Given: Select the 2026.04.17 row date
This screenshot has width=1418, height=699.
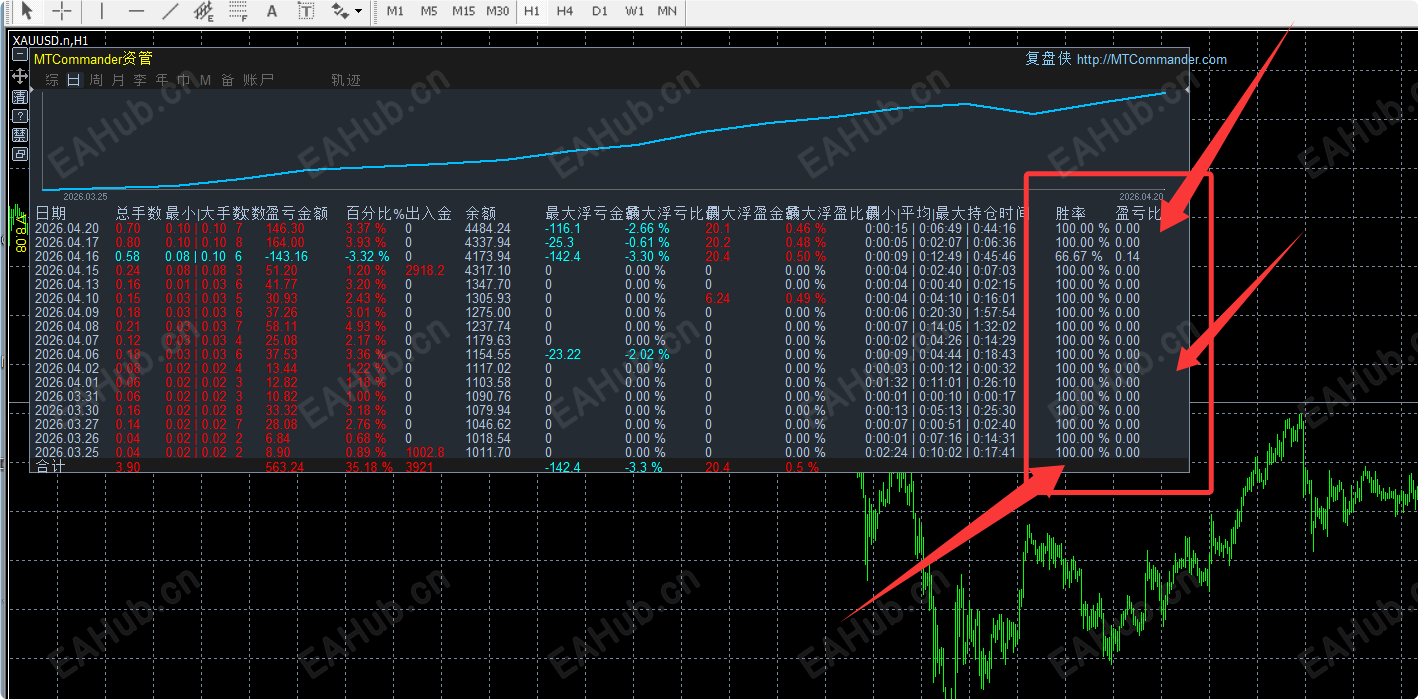Looking at the screenshot, I should pyautogui.click(x=67, y=242).
